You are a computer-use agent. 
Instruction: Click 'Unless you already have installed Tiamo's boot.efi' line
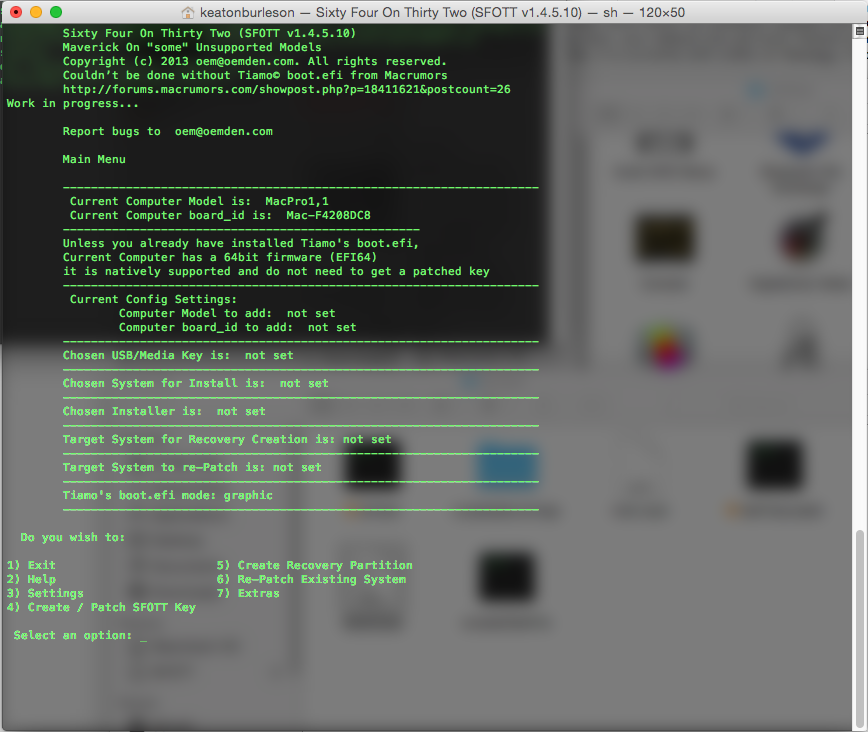(241, 243)
